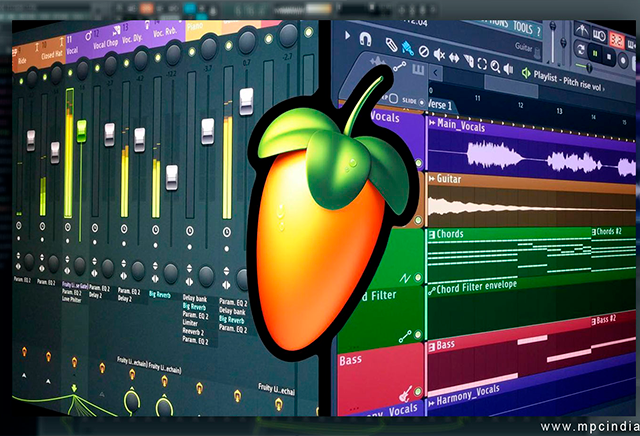Select the Mute tool icon
Image resolution: width=640 pixels, height=436 pixels.
point(439,54)
